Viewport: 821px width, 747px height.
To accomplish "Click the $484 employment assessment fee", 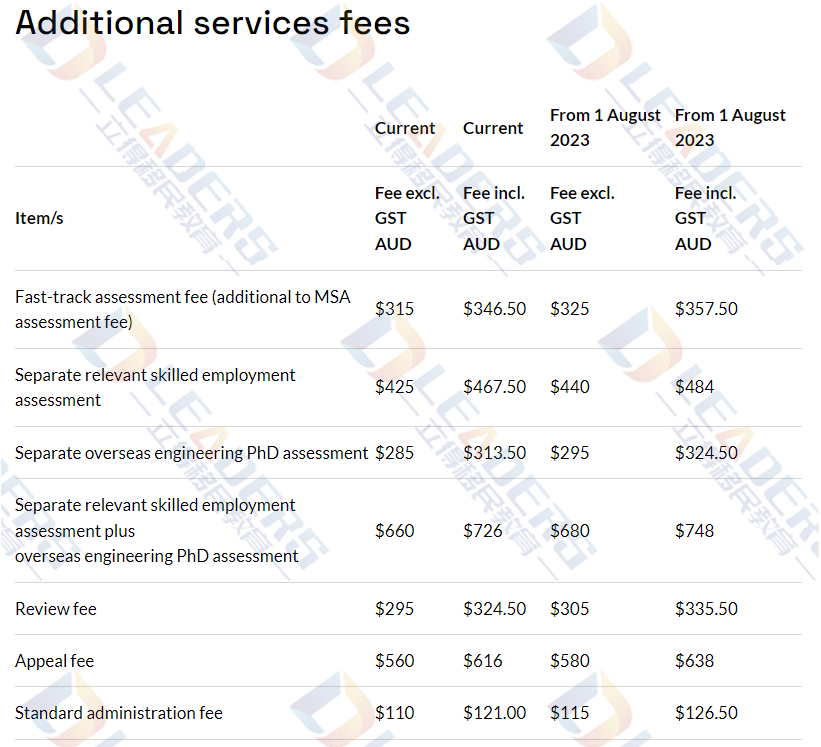I will coord(694,387).
